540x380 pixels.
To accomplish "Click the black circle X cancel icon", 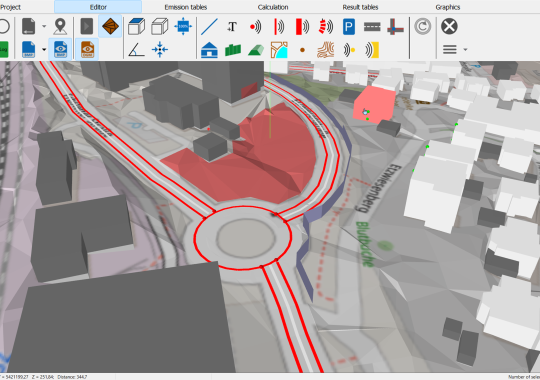I will click(x=449, y=26).
